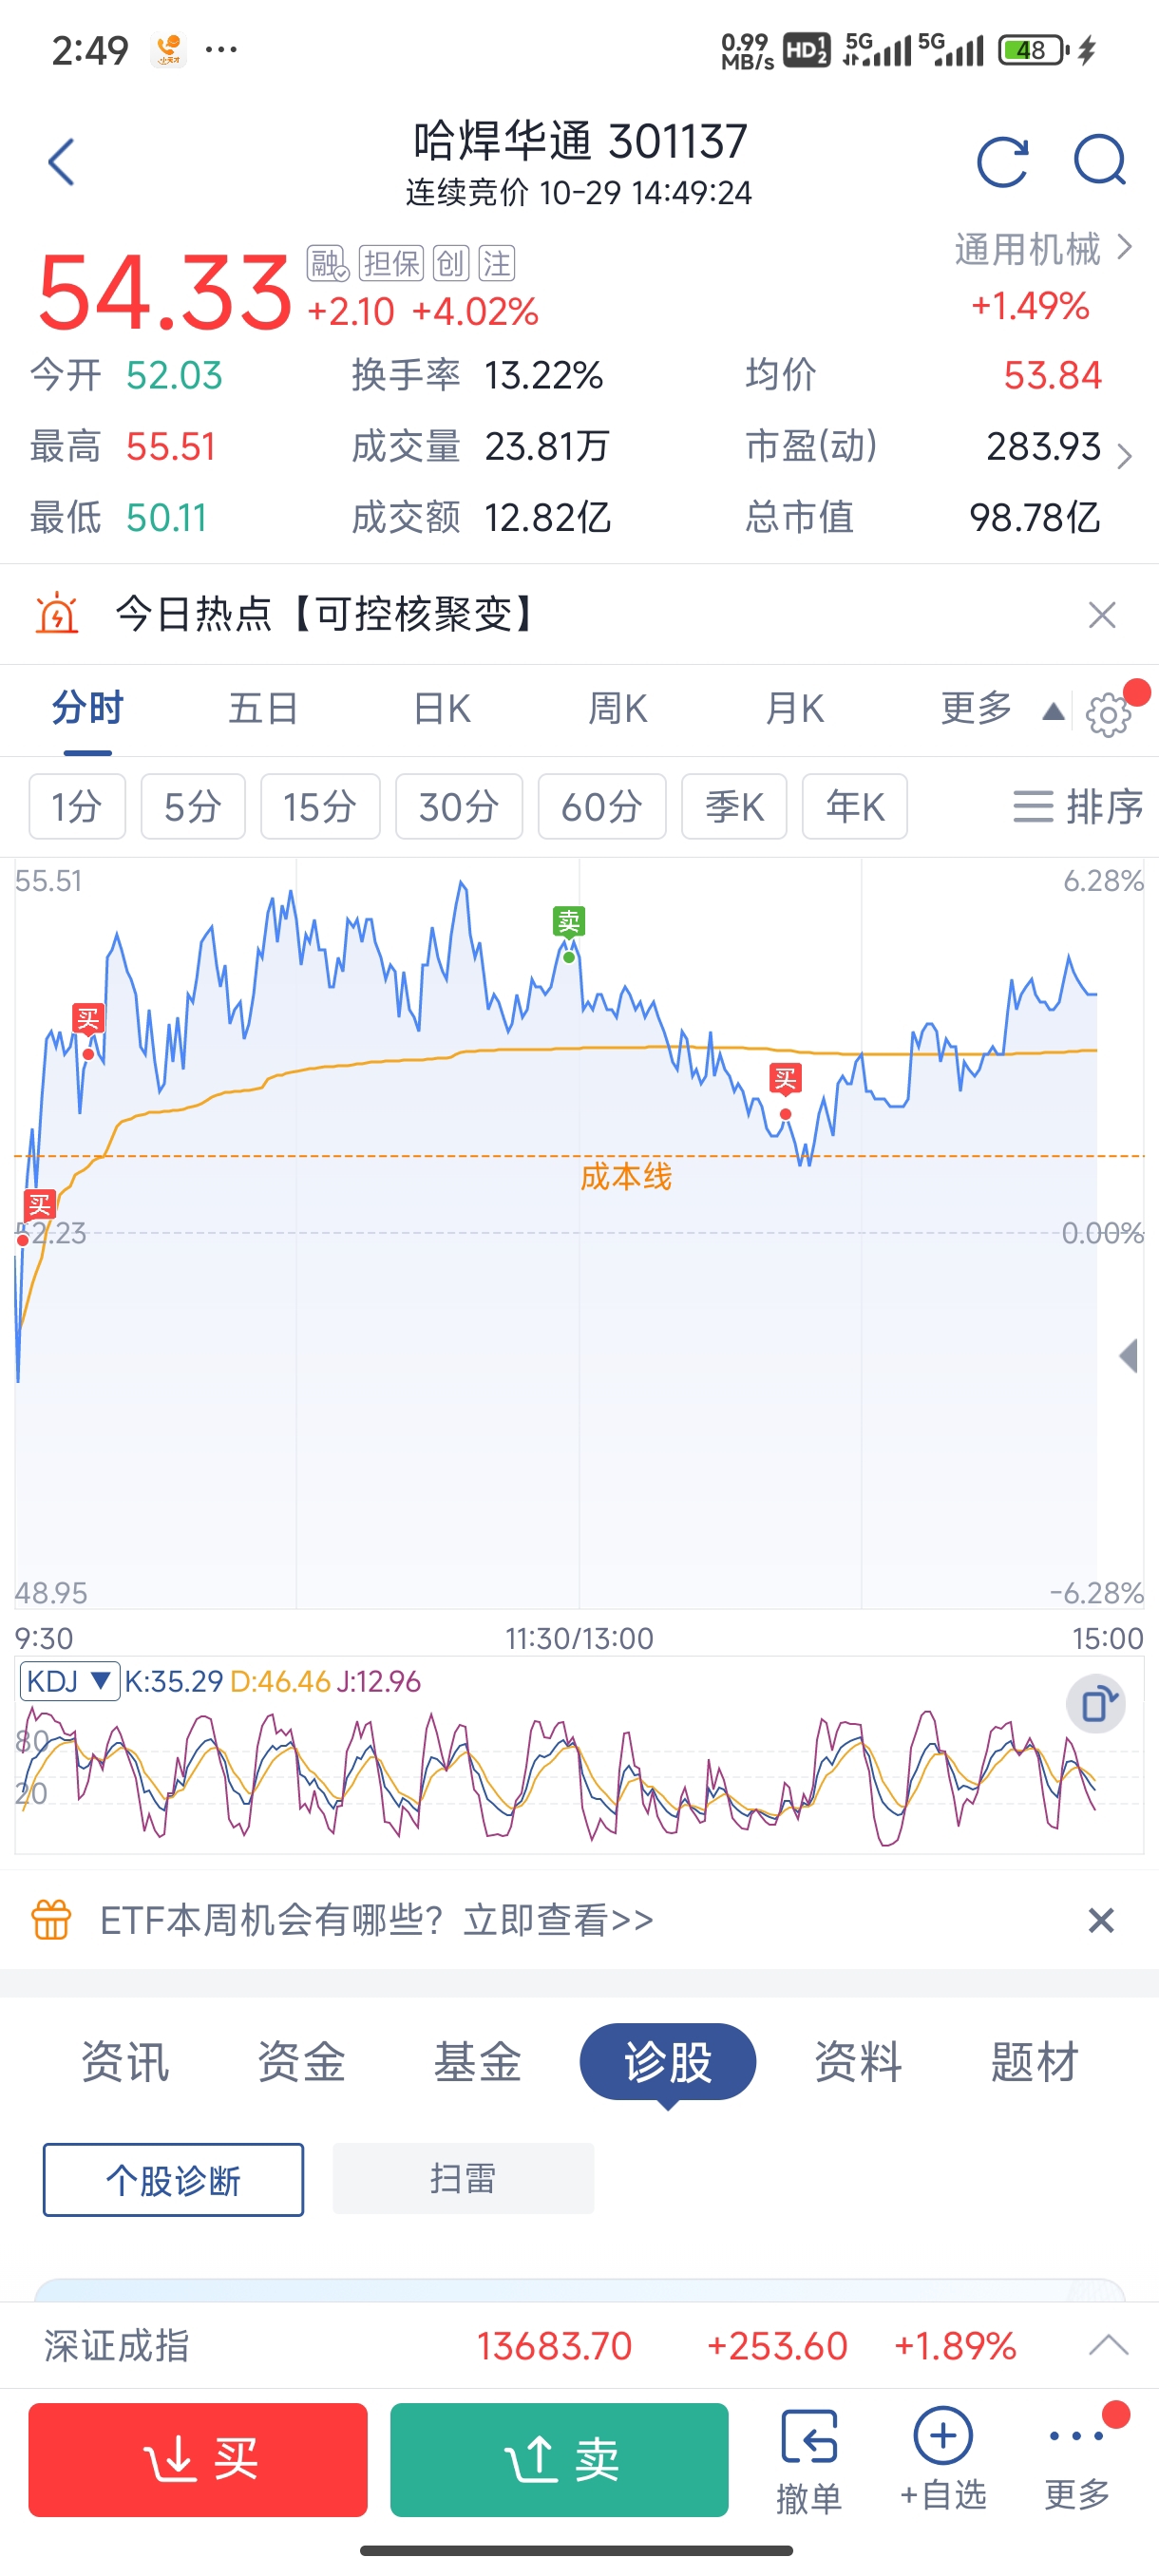This screenshot has height=2576, width=1159.
Task: Open the search magnifier icon
Action: click(x=1100, y=161)
